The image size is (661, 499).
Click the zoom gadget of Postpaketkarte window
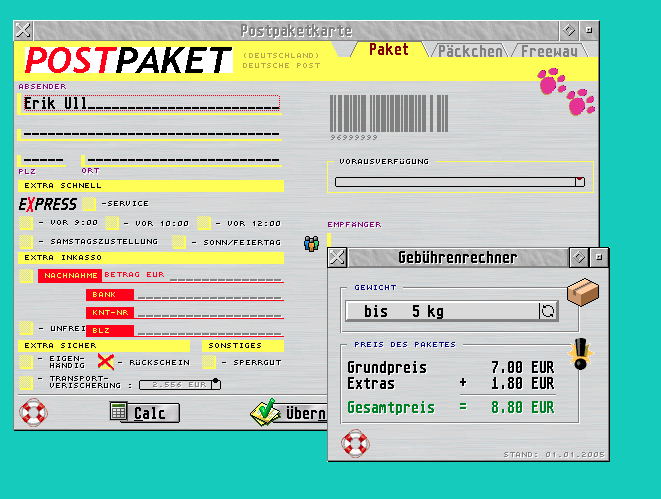click(x=569, y=30)
